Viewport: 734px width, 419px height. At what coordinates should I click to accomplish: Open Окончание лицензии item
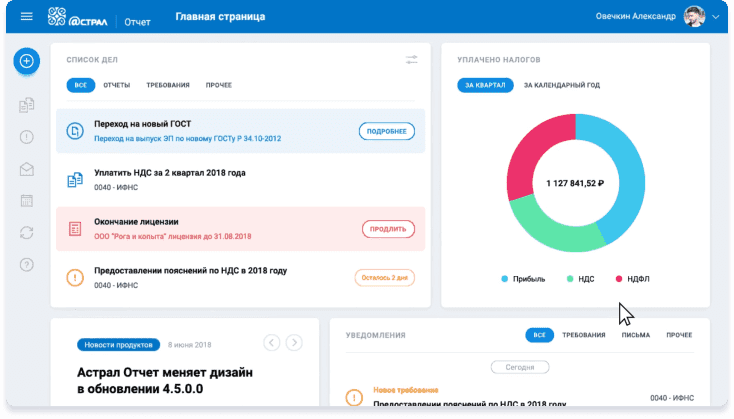tap(240, 229)
